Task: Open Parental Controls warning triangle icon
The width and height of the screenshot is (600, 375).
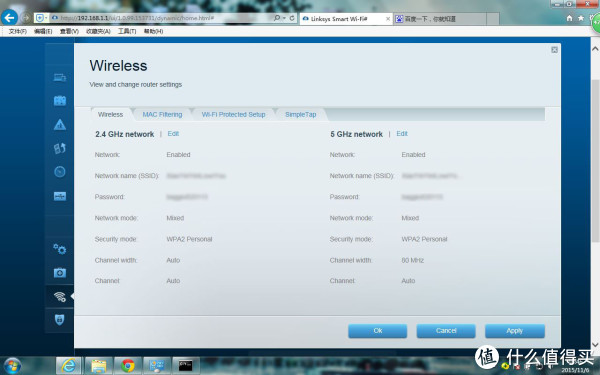Action: (x=60, y=125)
